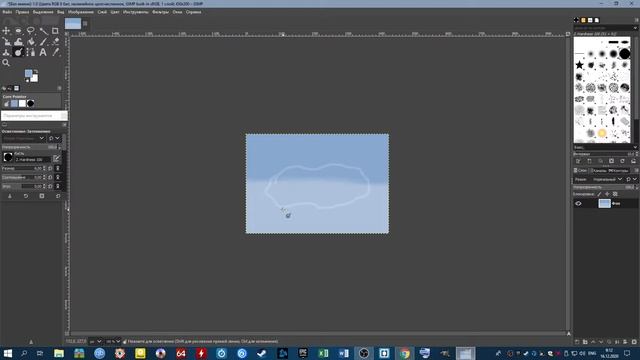Open brushes dock configure tab menu

[636, 20]
